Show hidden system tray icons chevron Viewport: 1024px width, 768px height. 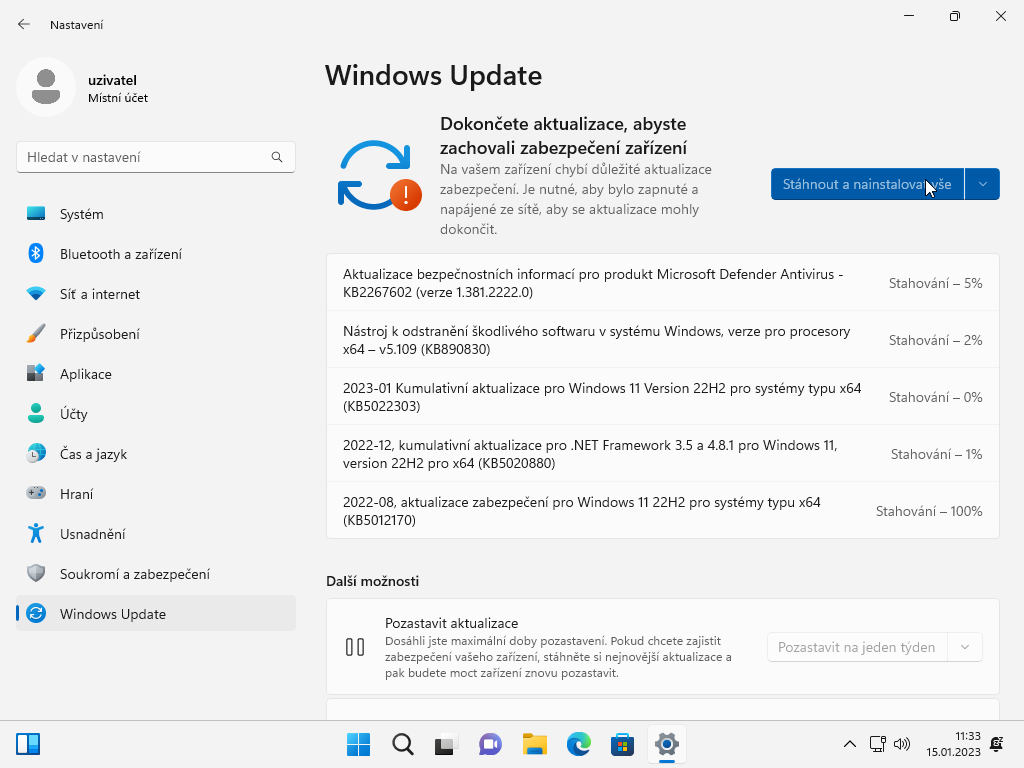850,744
